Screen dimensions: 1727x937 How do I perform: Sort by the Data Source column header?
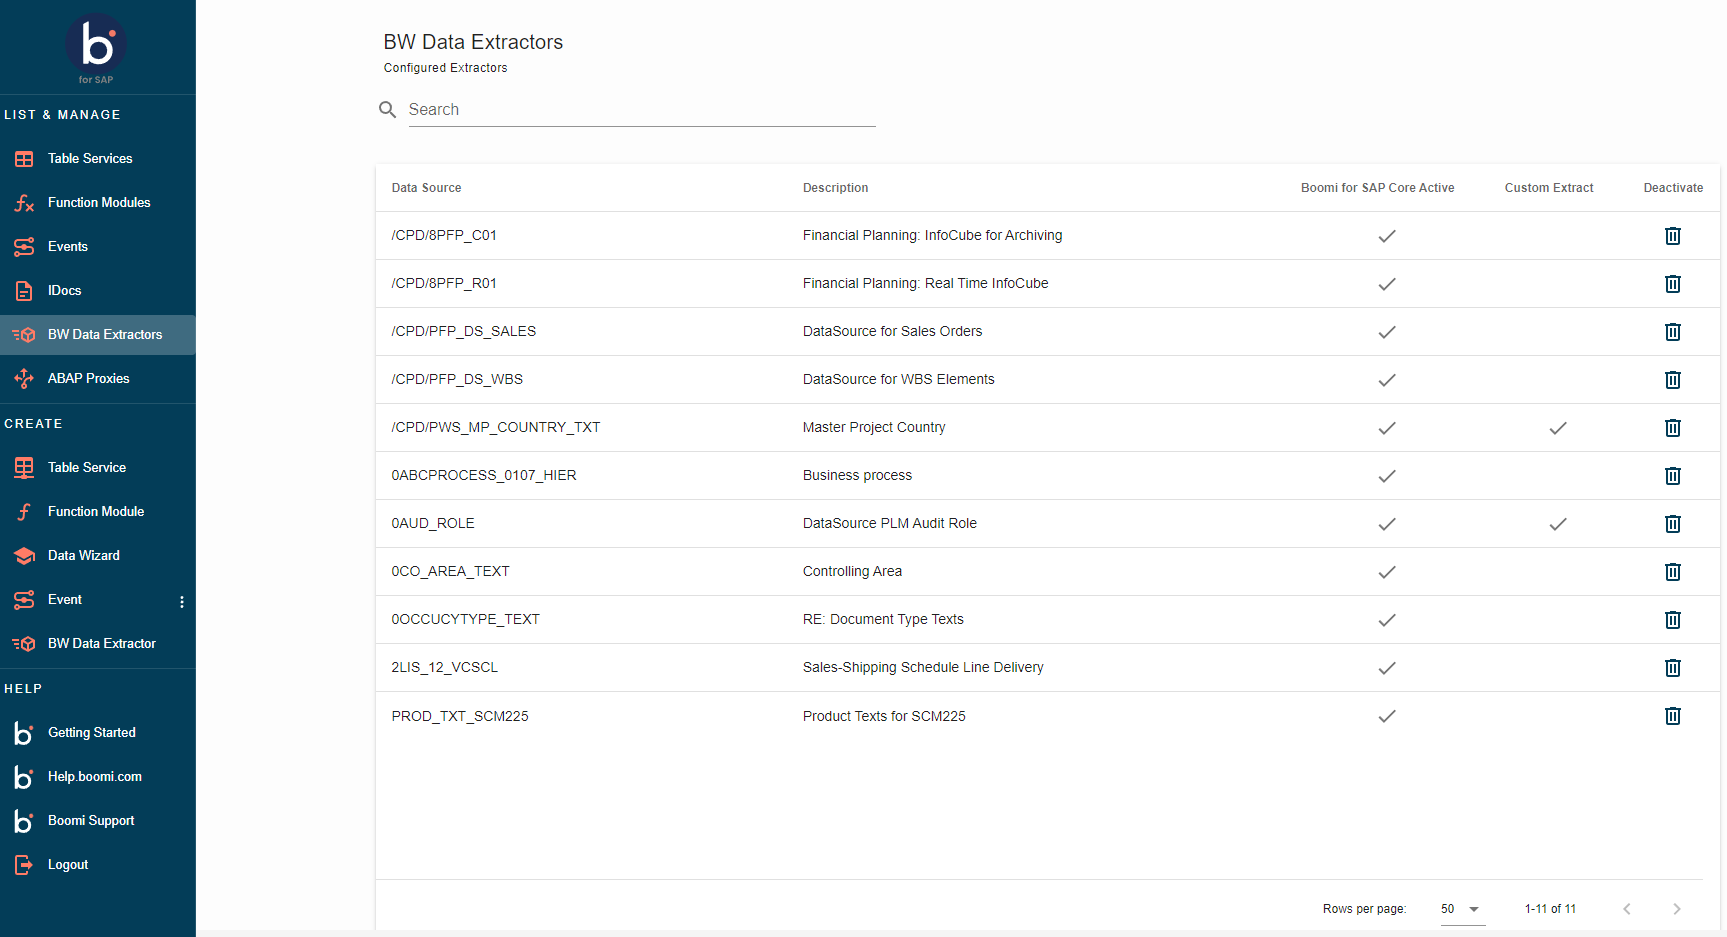coord(426,188)
